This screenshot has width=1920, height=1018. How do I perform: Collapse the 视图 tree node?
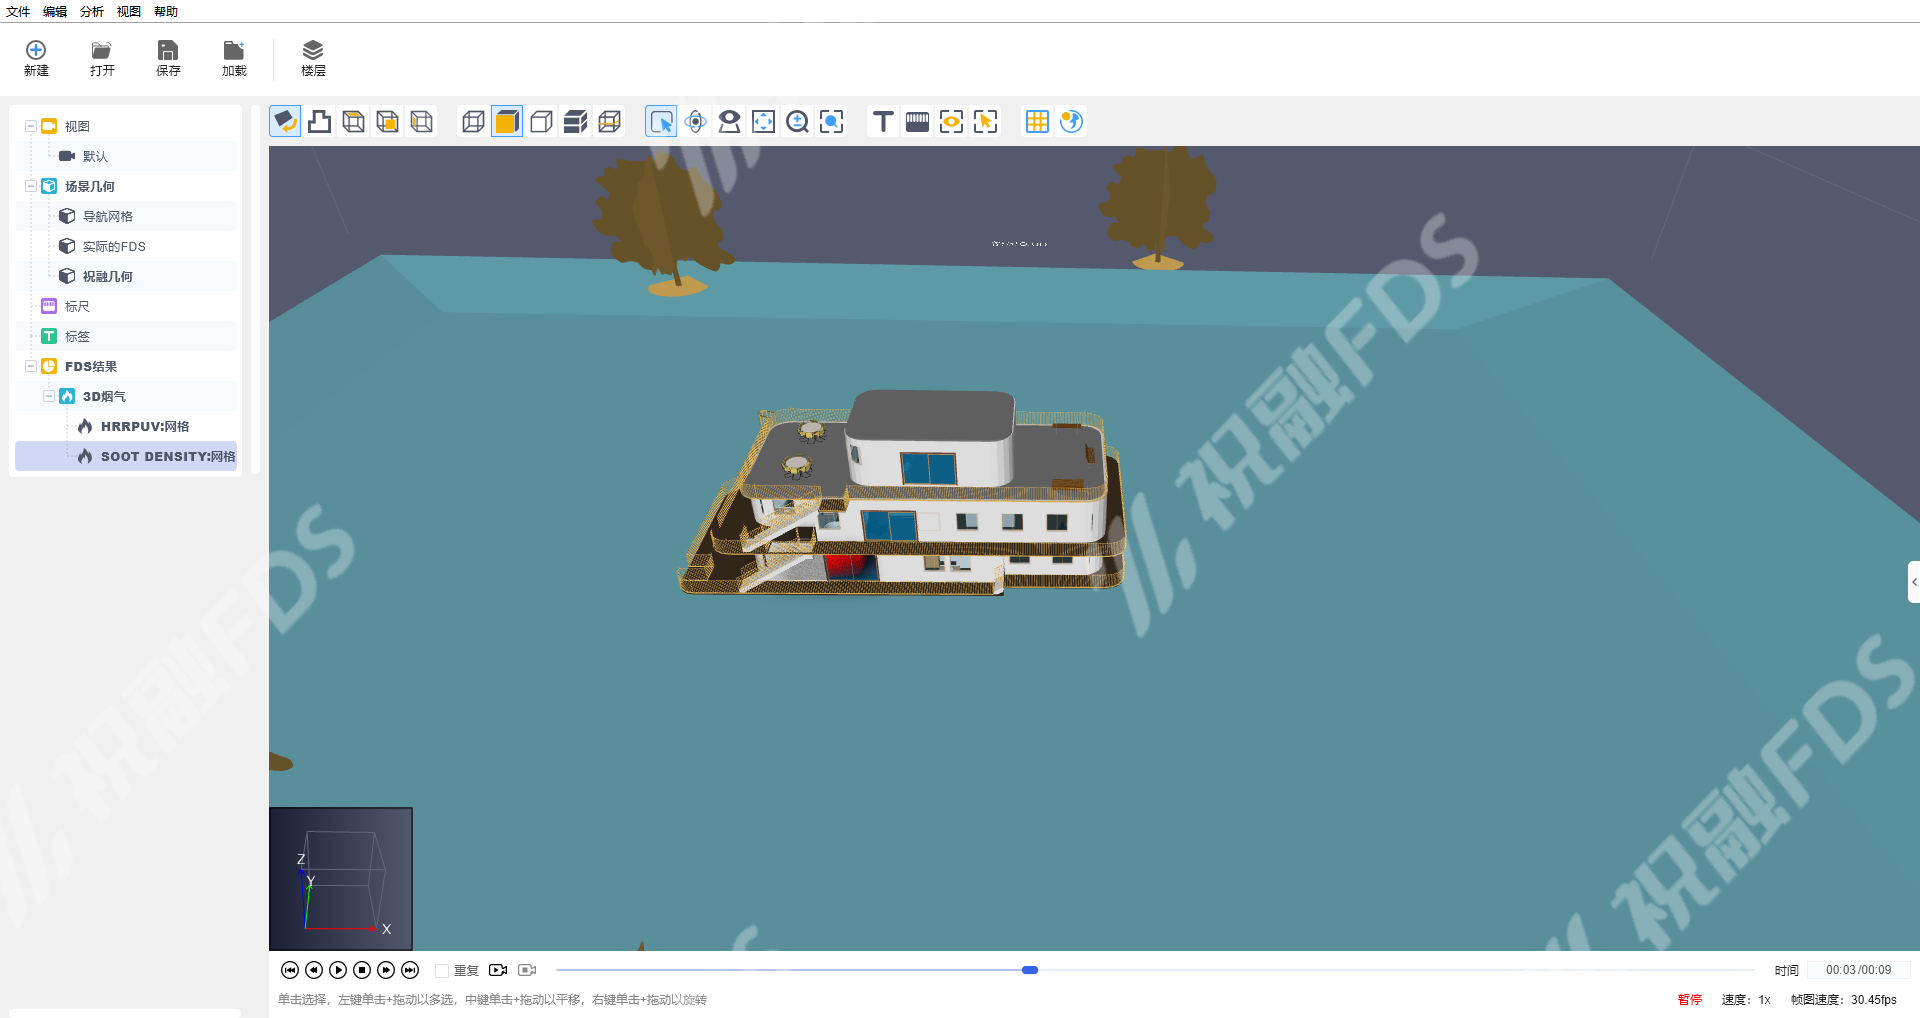coord(31,126)
